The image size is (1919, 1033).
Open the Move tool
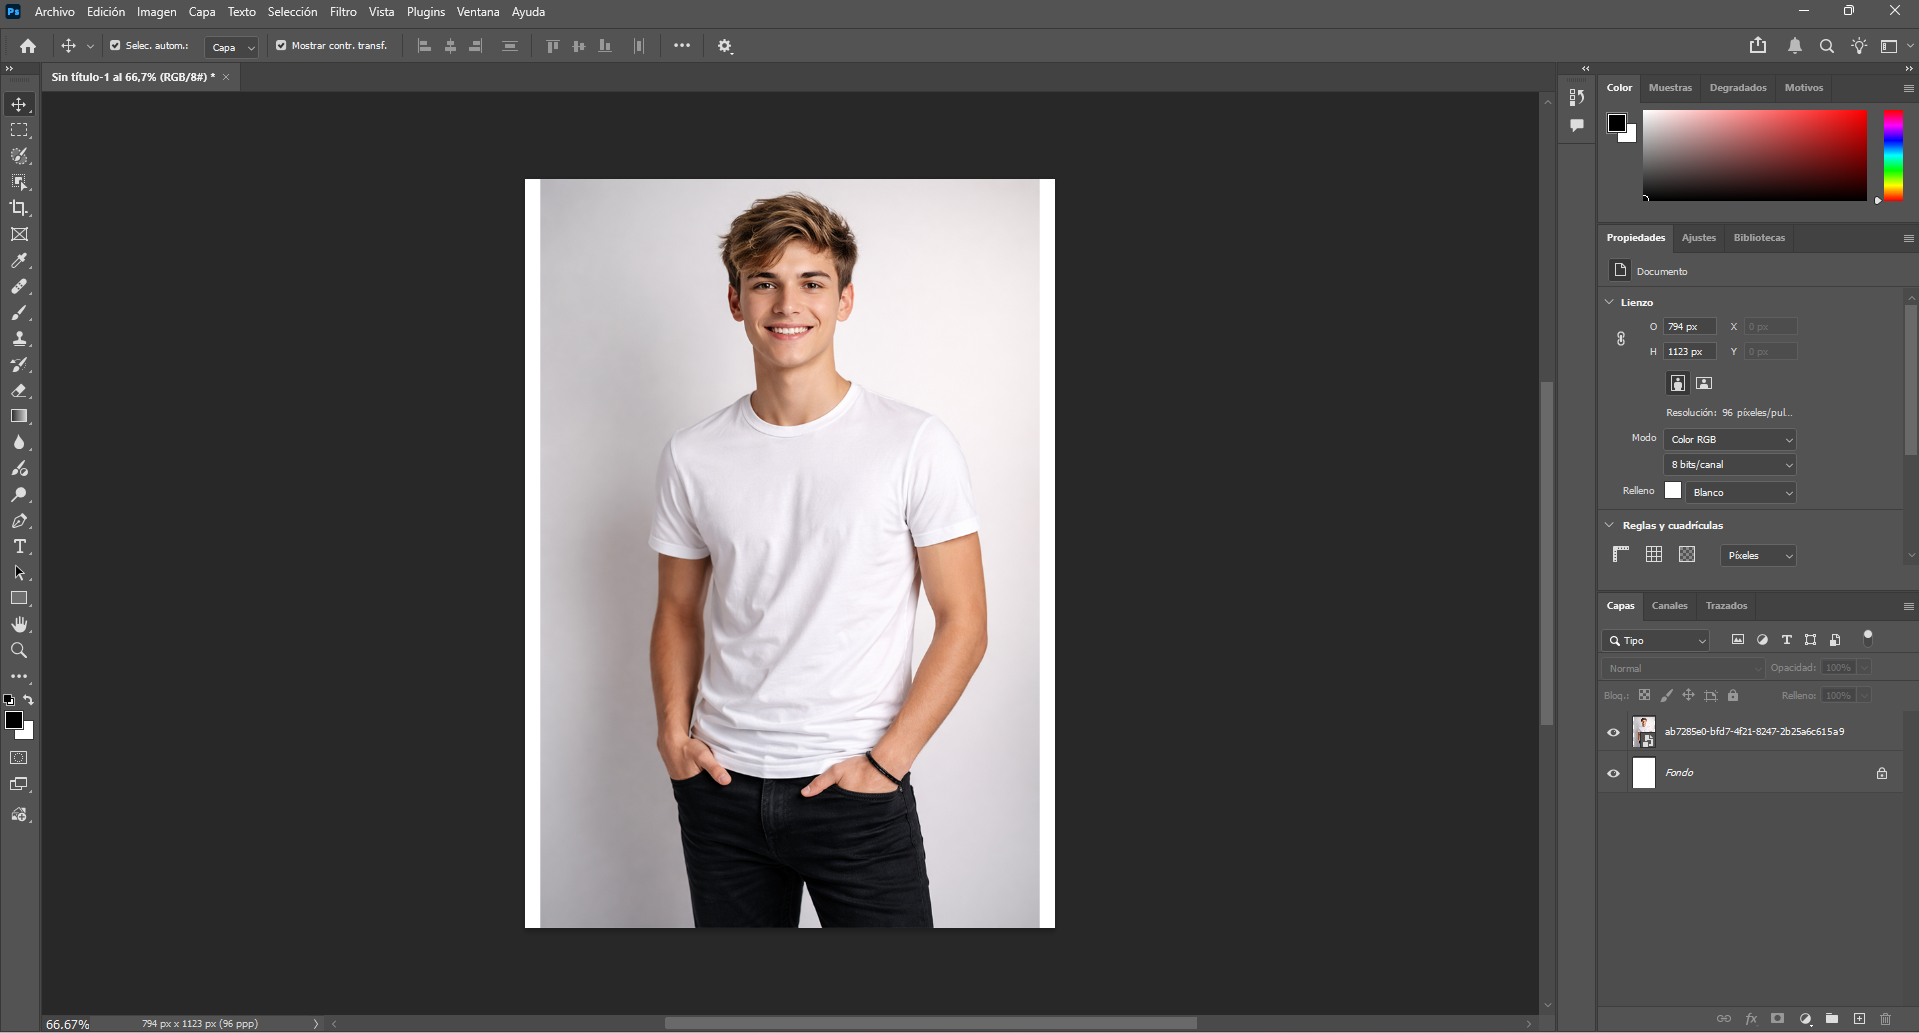tap(19, 103)
